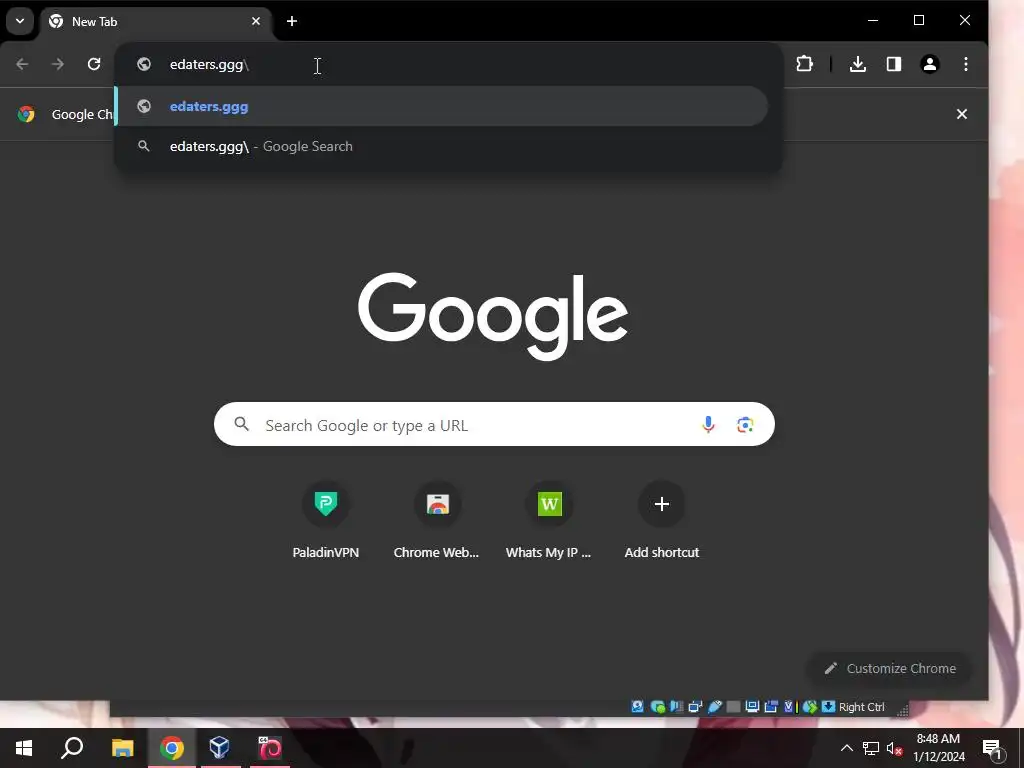Click VirtualBox network status icon
The width and height of the screenshot is (1024, 768).
click(695, 707)
